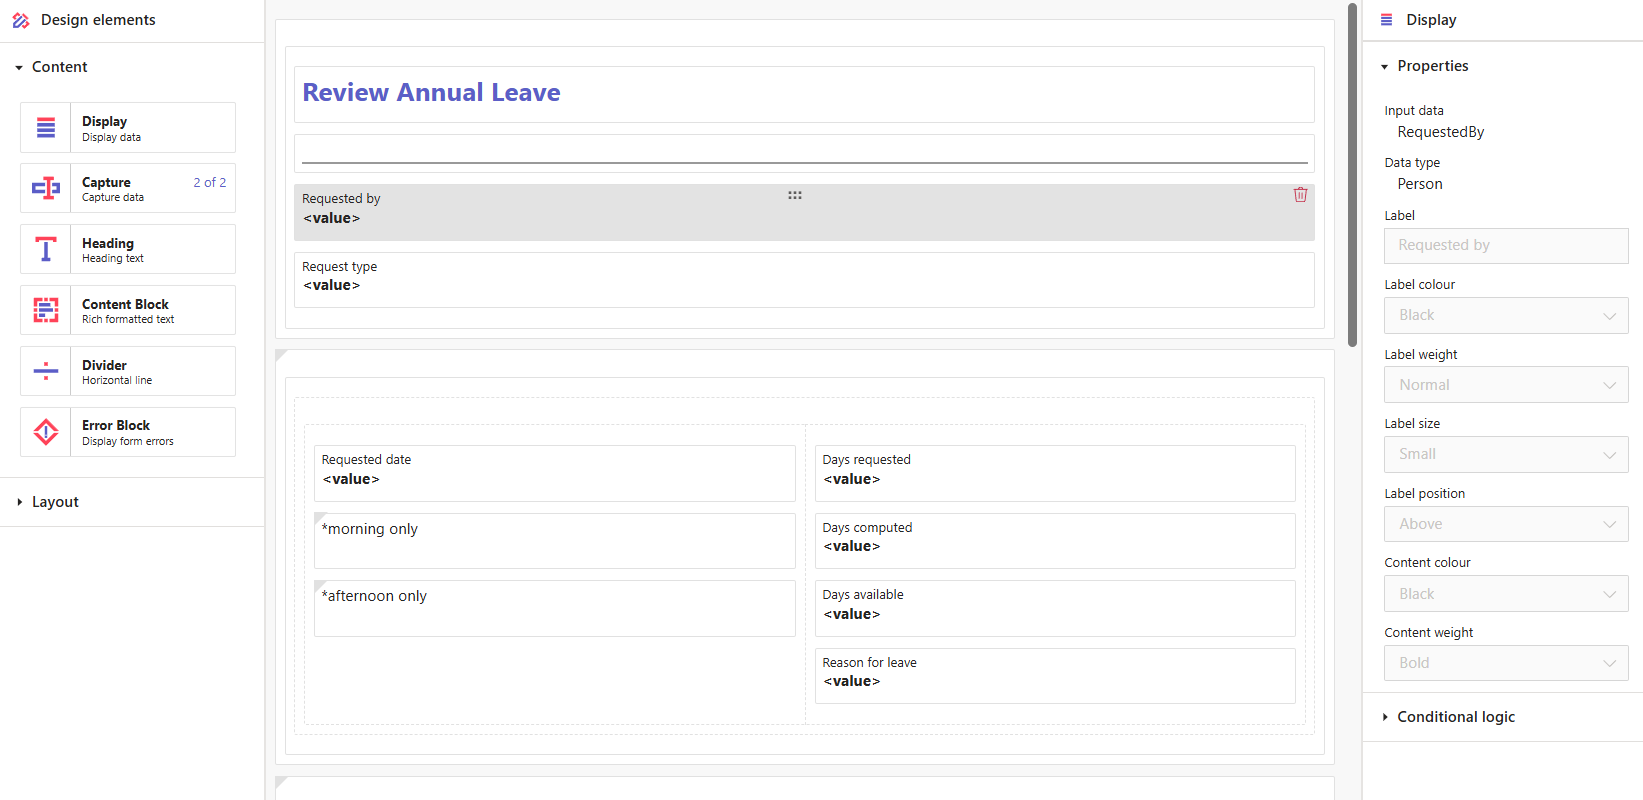Open the Label colour dropdown
Viewport: 1643px width, 800px height.
click(1505, 316)
